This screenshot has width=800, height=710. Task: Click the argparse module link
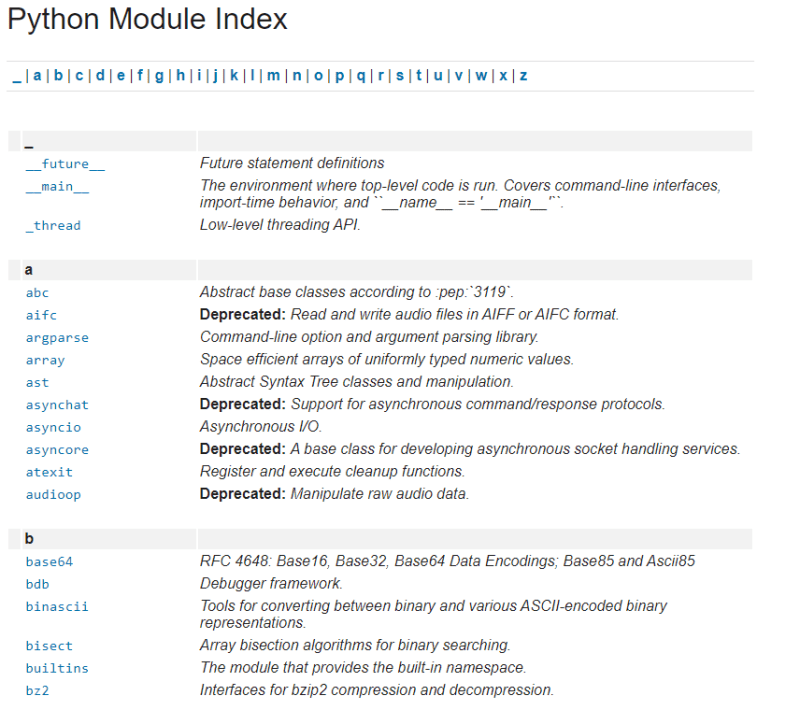56,337
